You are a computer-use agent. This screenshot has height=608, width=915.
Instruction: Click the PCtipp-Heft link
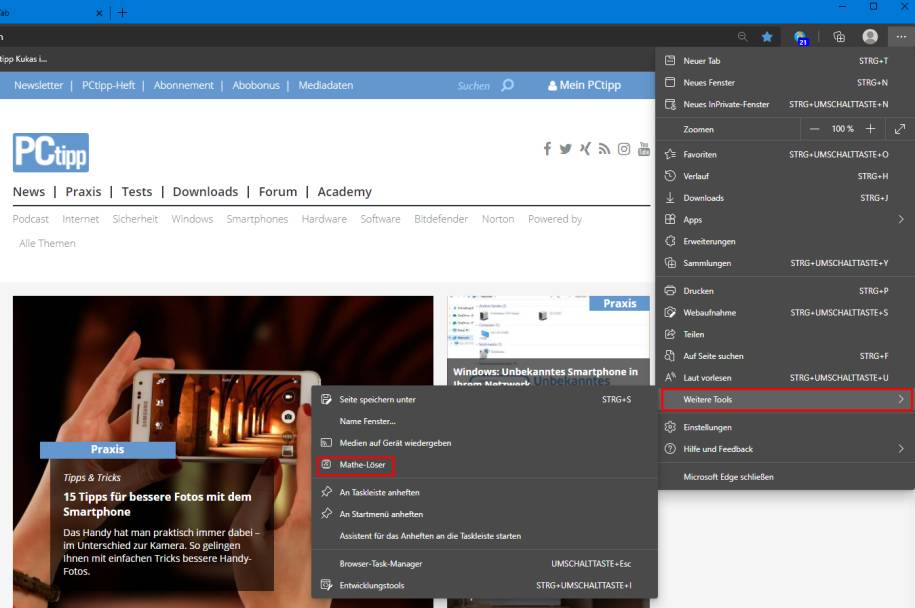tap(109, 85)
